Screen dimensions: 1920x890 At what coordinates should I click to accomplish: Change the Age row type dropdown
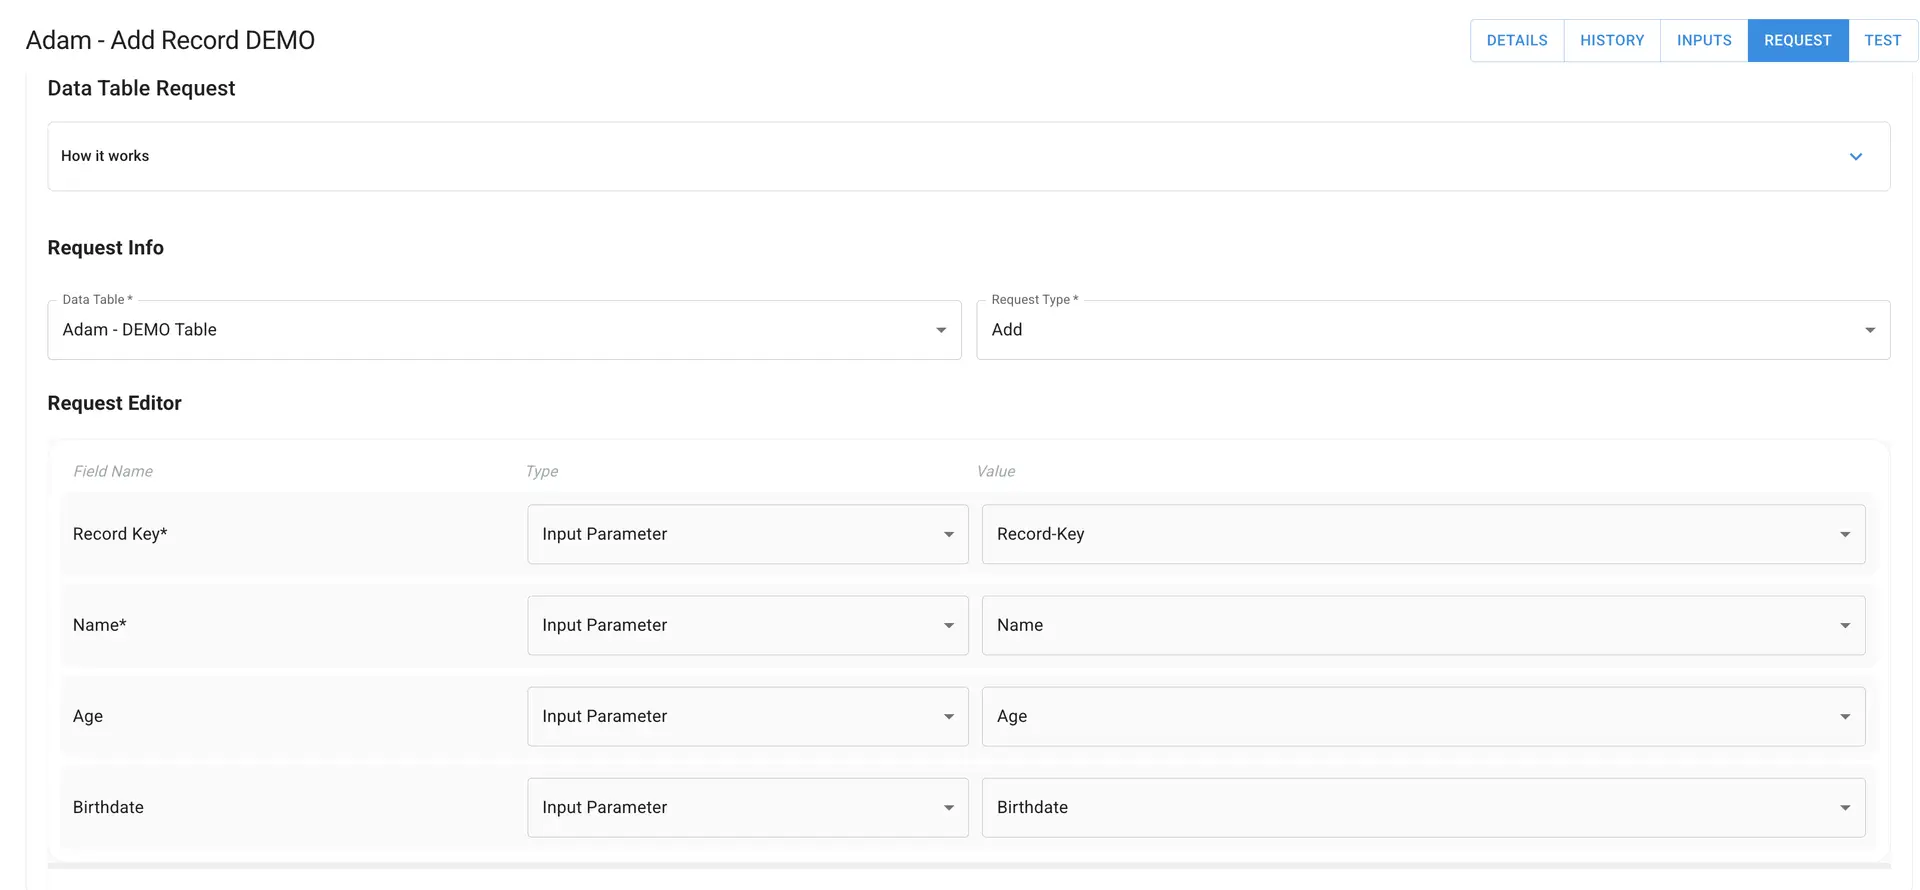748,717
